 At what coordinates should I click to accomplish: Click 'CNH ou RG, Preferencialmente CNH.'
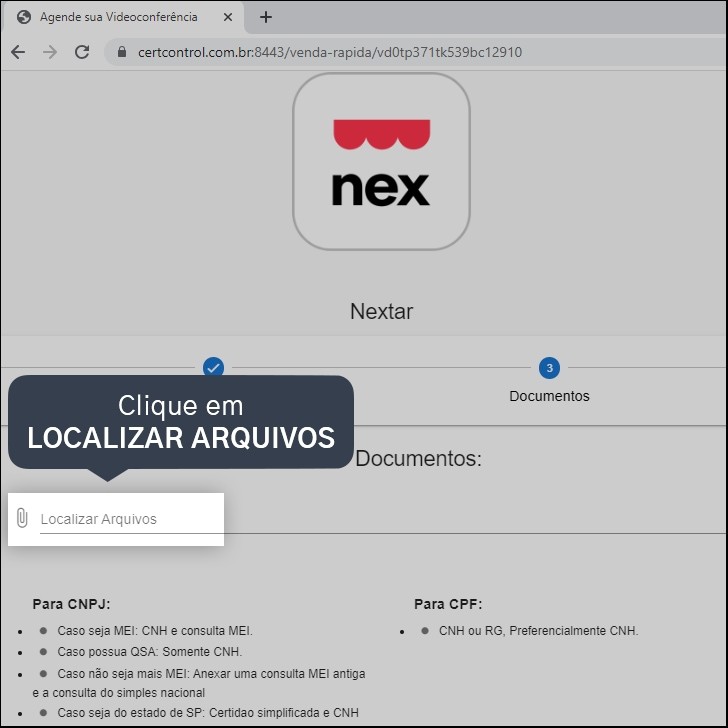[539, 631]
